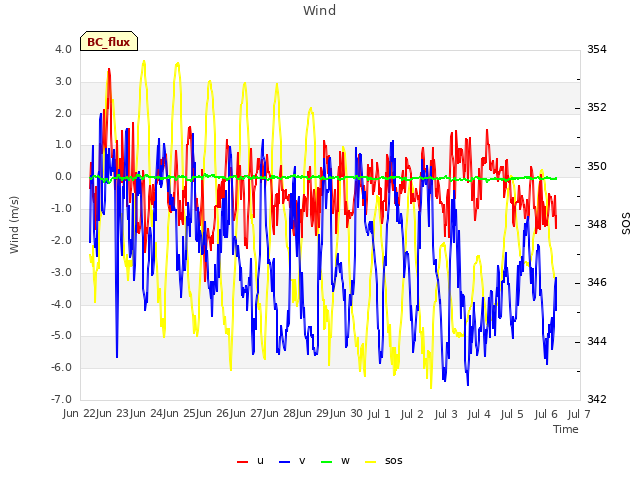Click the 'Jun 30' x-axis tick label
Viewport: 640px width, 480px height.
pyautogui.click(x=347, y=413)
